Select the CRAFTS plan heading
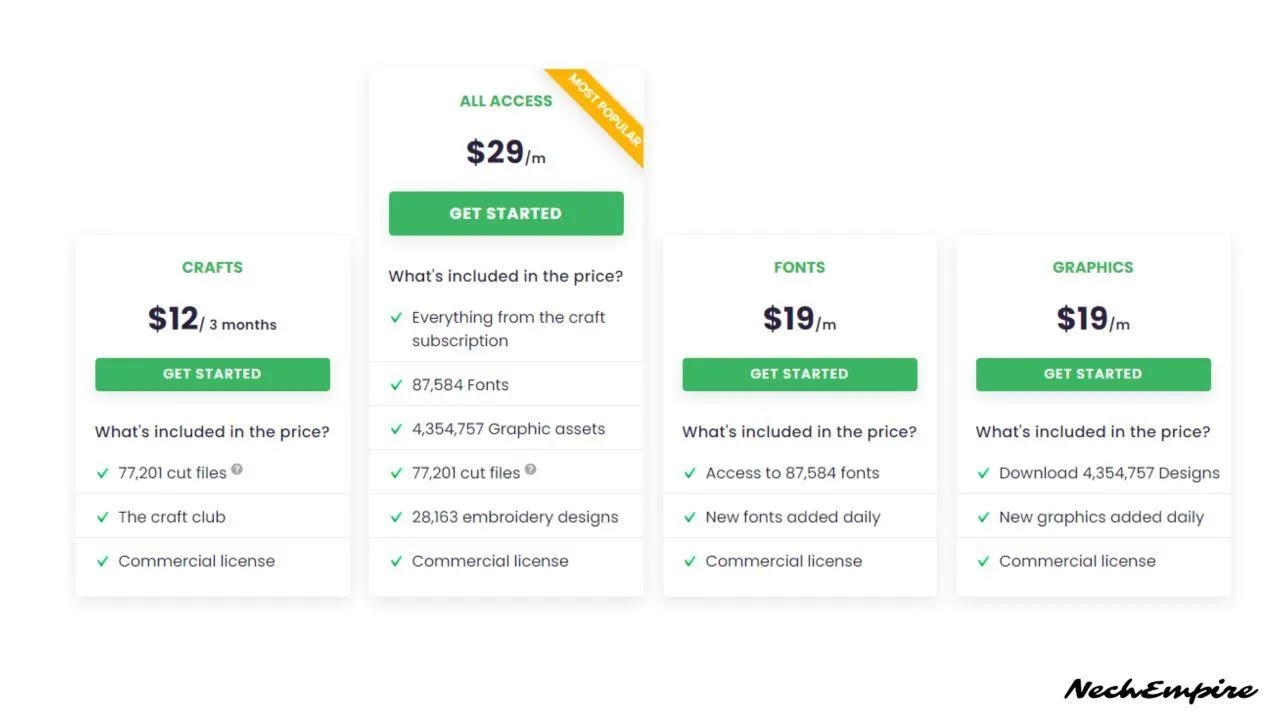Image resolution: width=1280 pixels, height=720 pixels. 212,267
